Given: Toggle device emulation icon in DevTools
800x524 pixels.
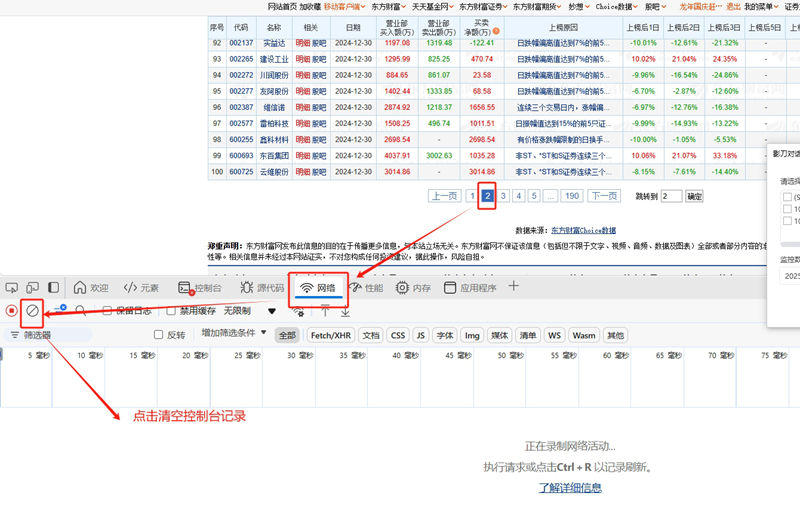Looking at the screenshot, I should tap(33, 288).
